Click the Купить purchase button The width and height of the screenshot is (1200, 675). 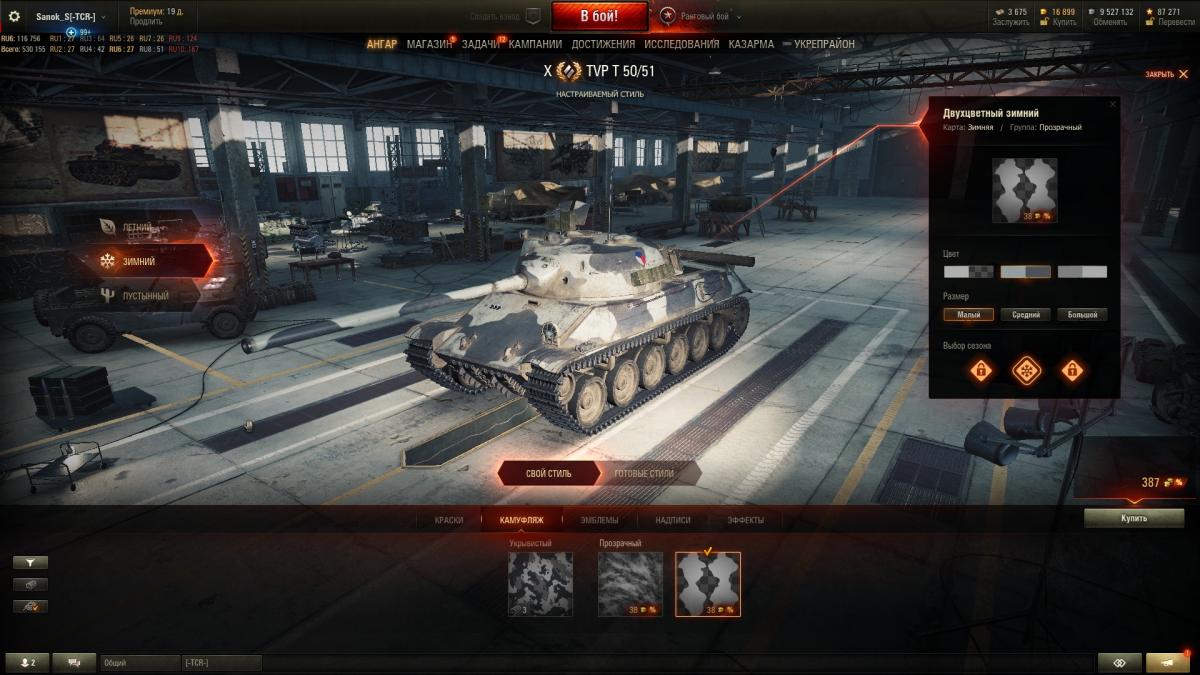pyautogui.click(x=1134, y=518)
